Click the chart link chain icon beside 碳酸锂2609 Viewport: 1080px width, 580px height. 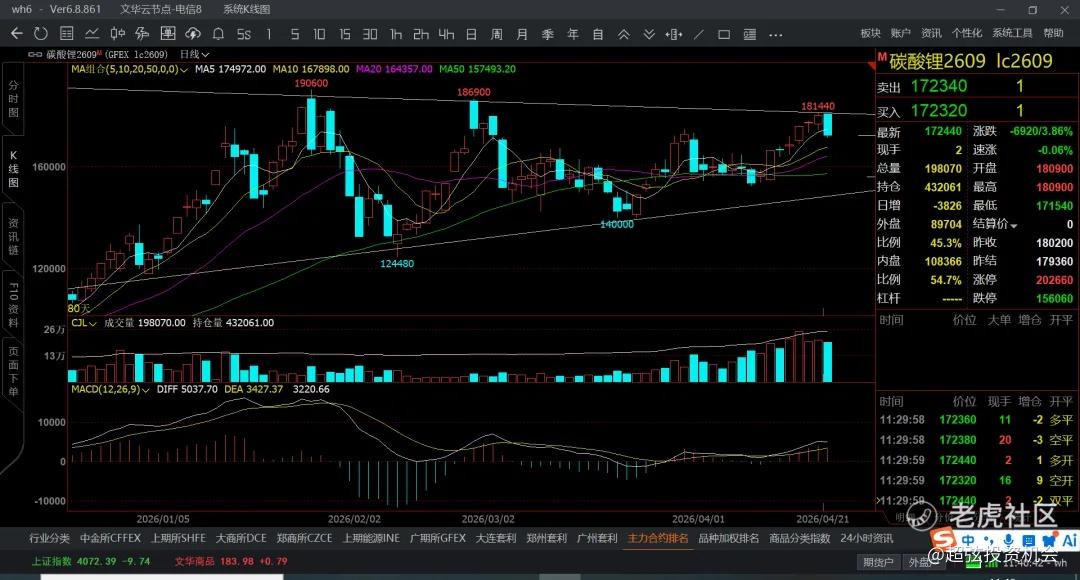coord(34,54)
